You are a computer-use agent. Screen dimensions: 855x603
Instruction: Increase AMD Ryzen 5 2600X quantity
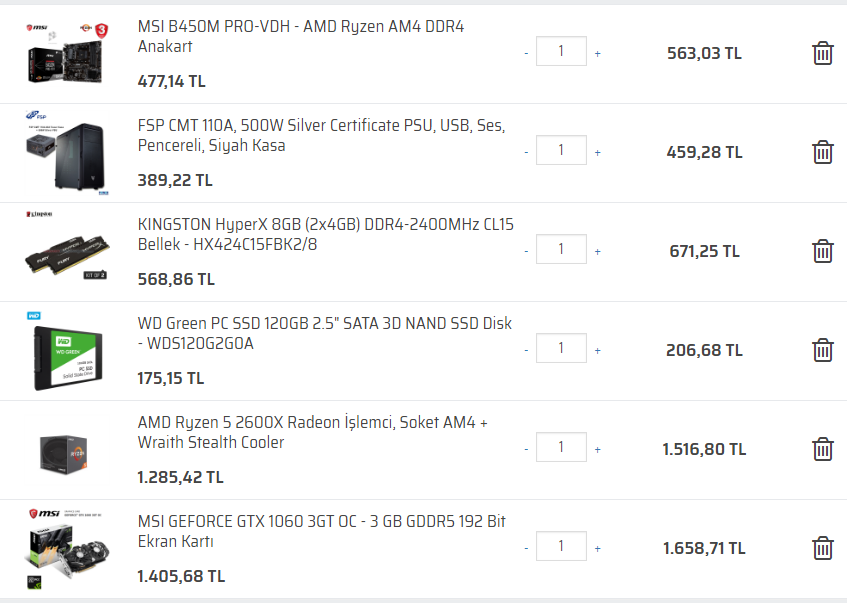(598, 450)
